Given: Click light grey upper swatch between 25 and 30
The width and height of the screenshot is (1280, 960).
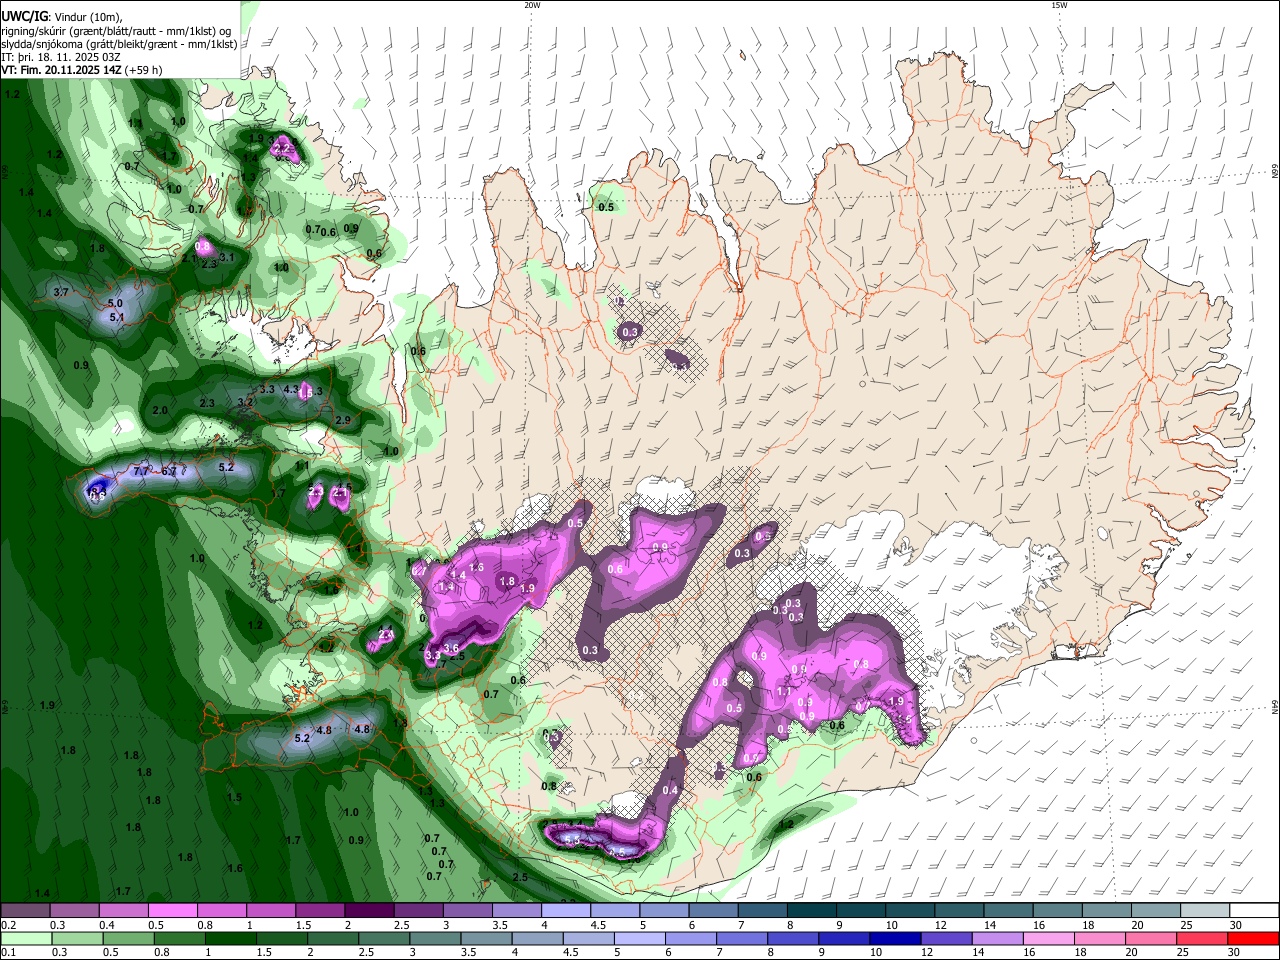Looking at the screenshot, I should [1204, 911].
